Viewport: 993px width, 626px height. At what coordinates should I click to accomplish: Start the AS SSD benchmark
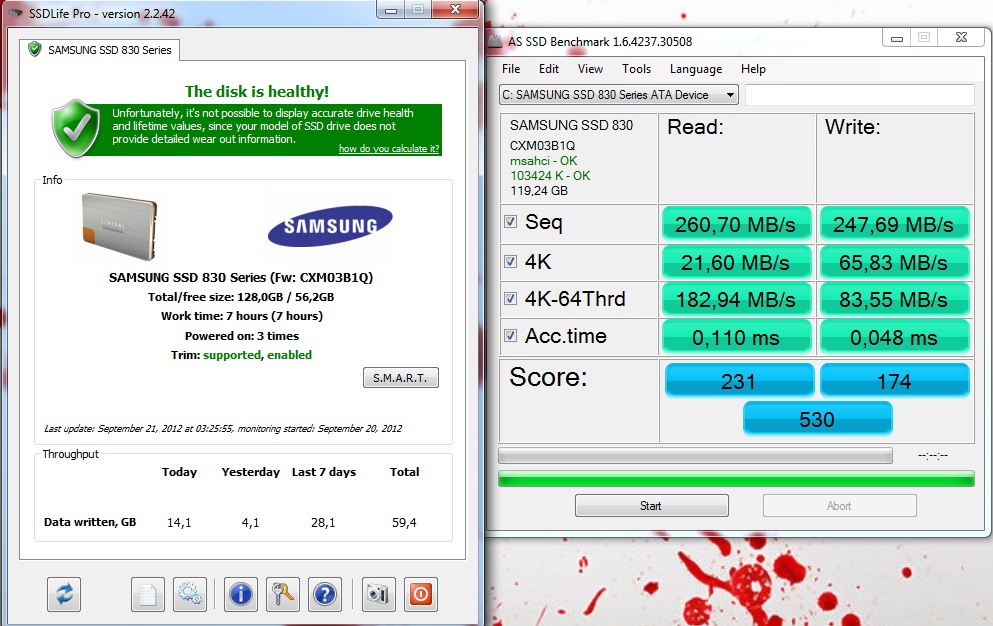pyautogui.click(x=652, y=506)
